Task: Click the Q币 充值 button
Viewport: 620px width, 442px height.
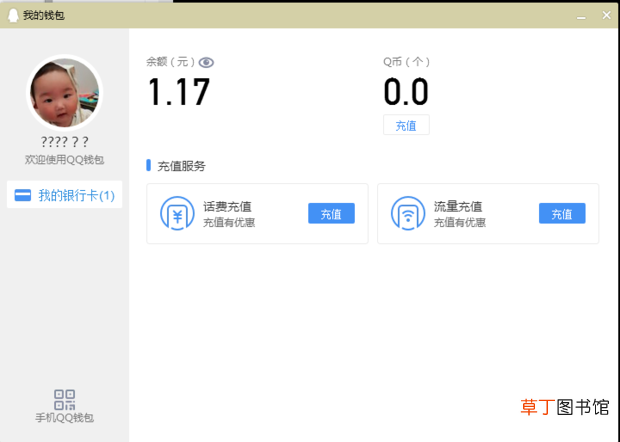Action: point(406,125)
